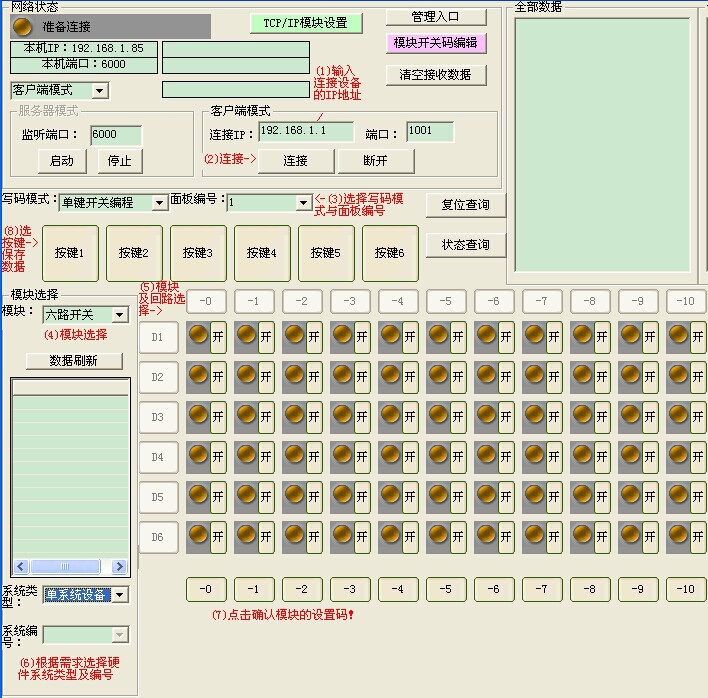Viewport: 708px width, 698px height.
Task: Click the 状态查询 button
Action: point(466,245)
